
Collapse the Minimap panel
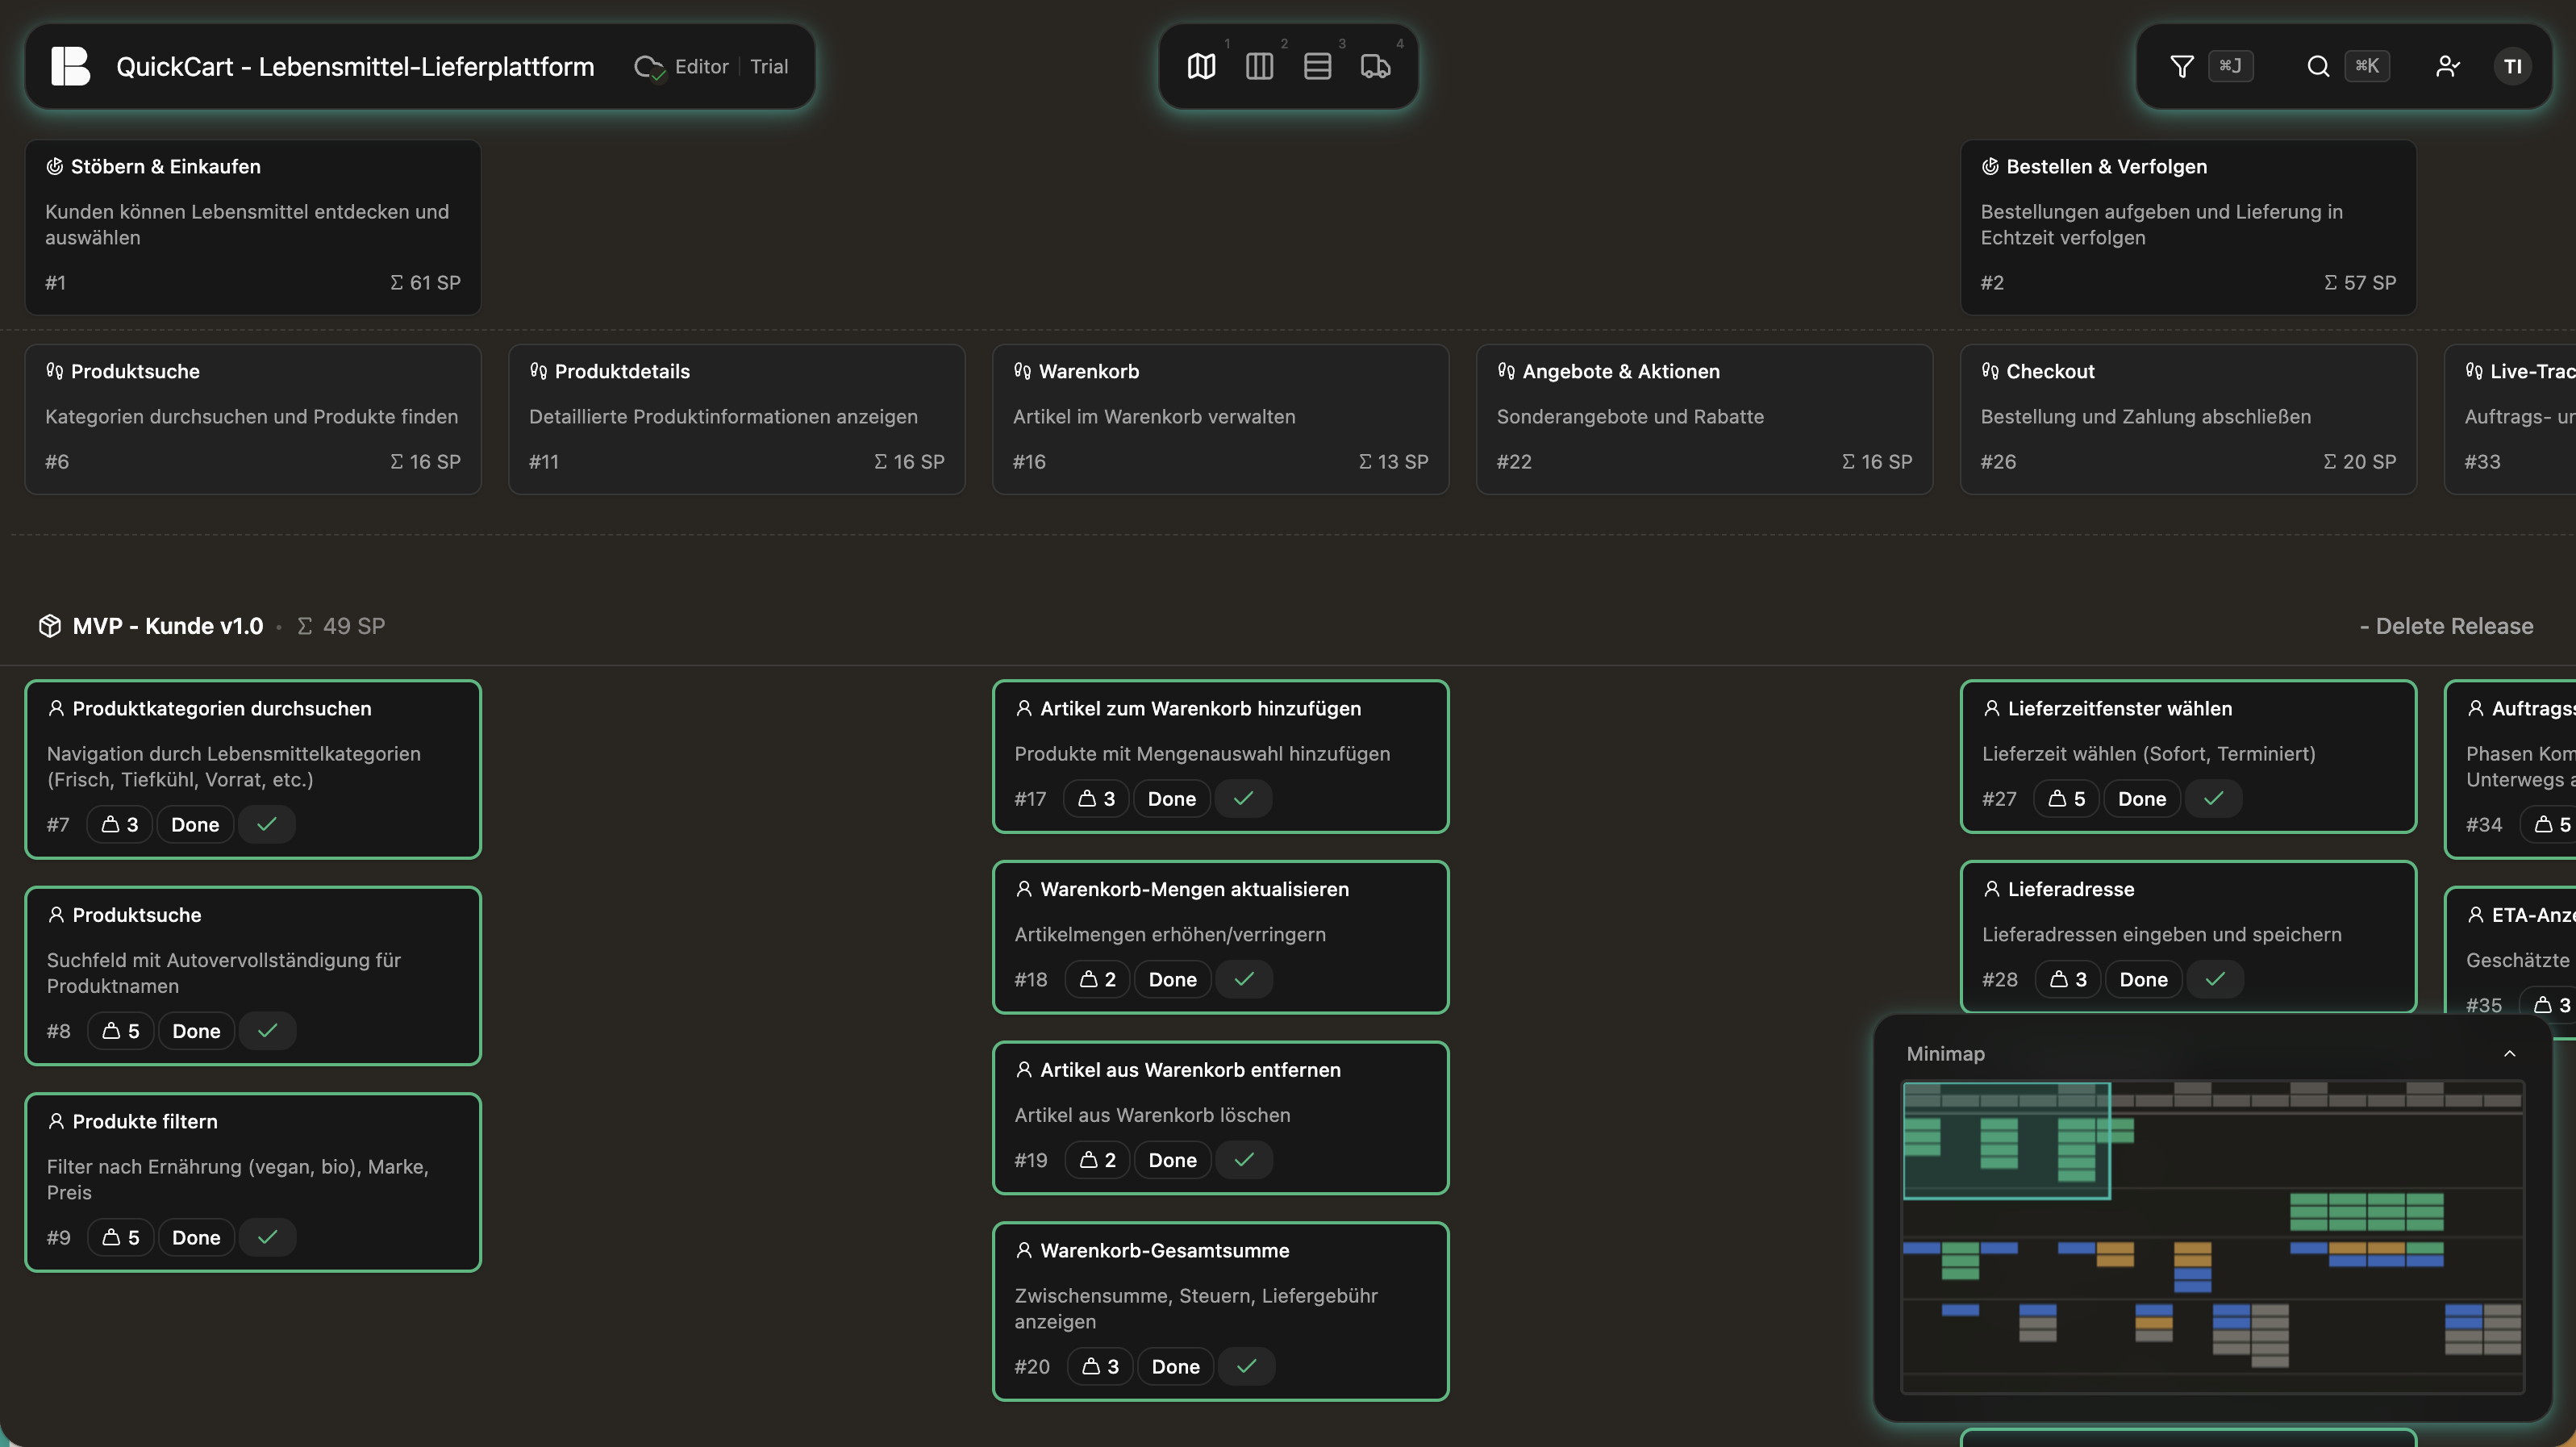[x=2509, y=1053]
